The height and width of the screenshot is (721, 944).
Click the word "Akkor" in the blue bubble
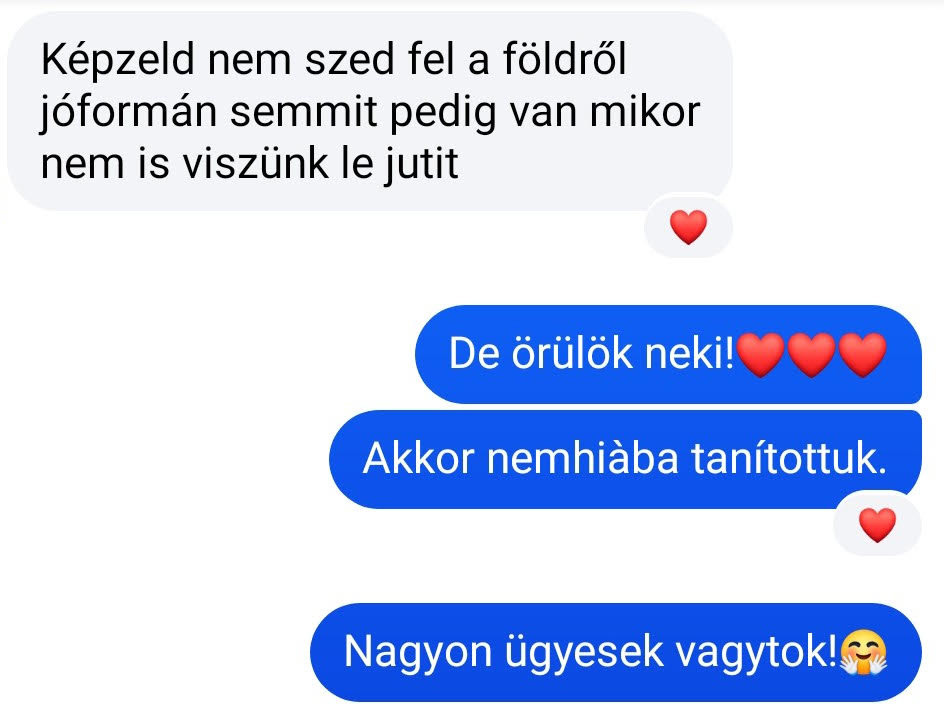point(418,459)
